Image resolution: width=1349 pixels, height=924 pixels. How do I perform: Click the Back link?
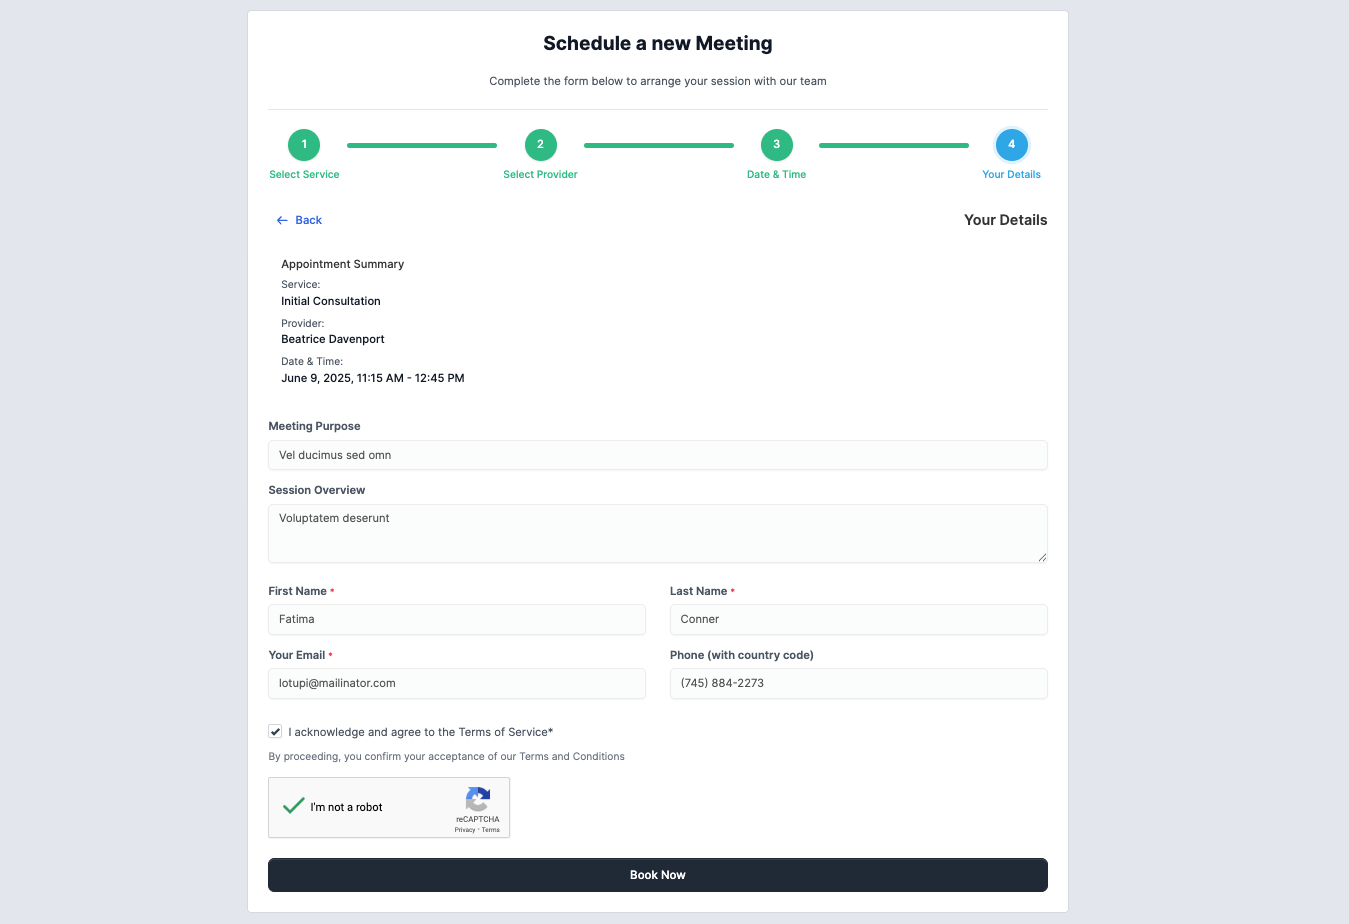click(x=308, y=220)
